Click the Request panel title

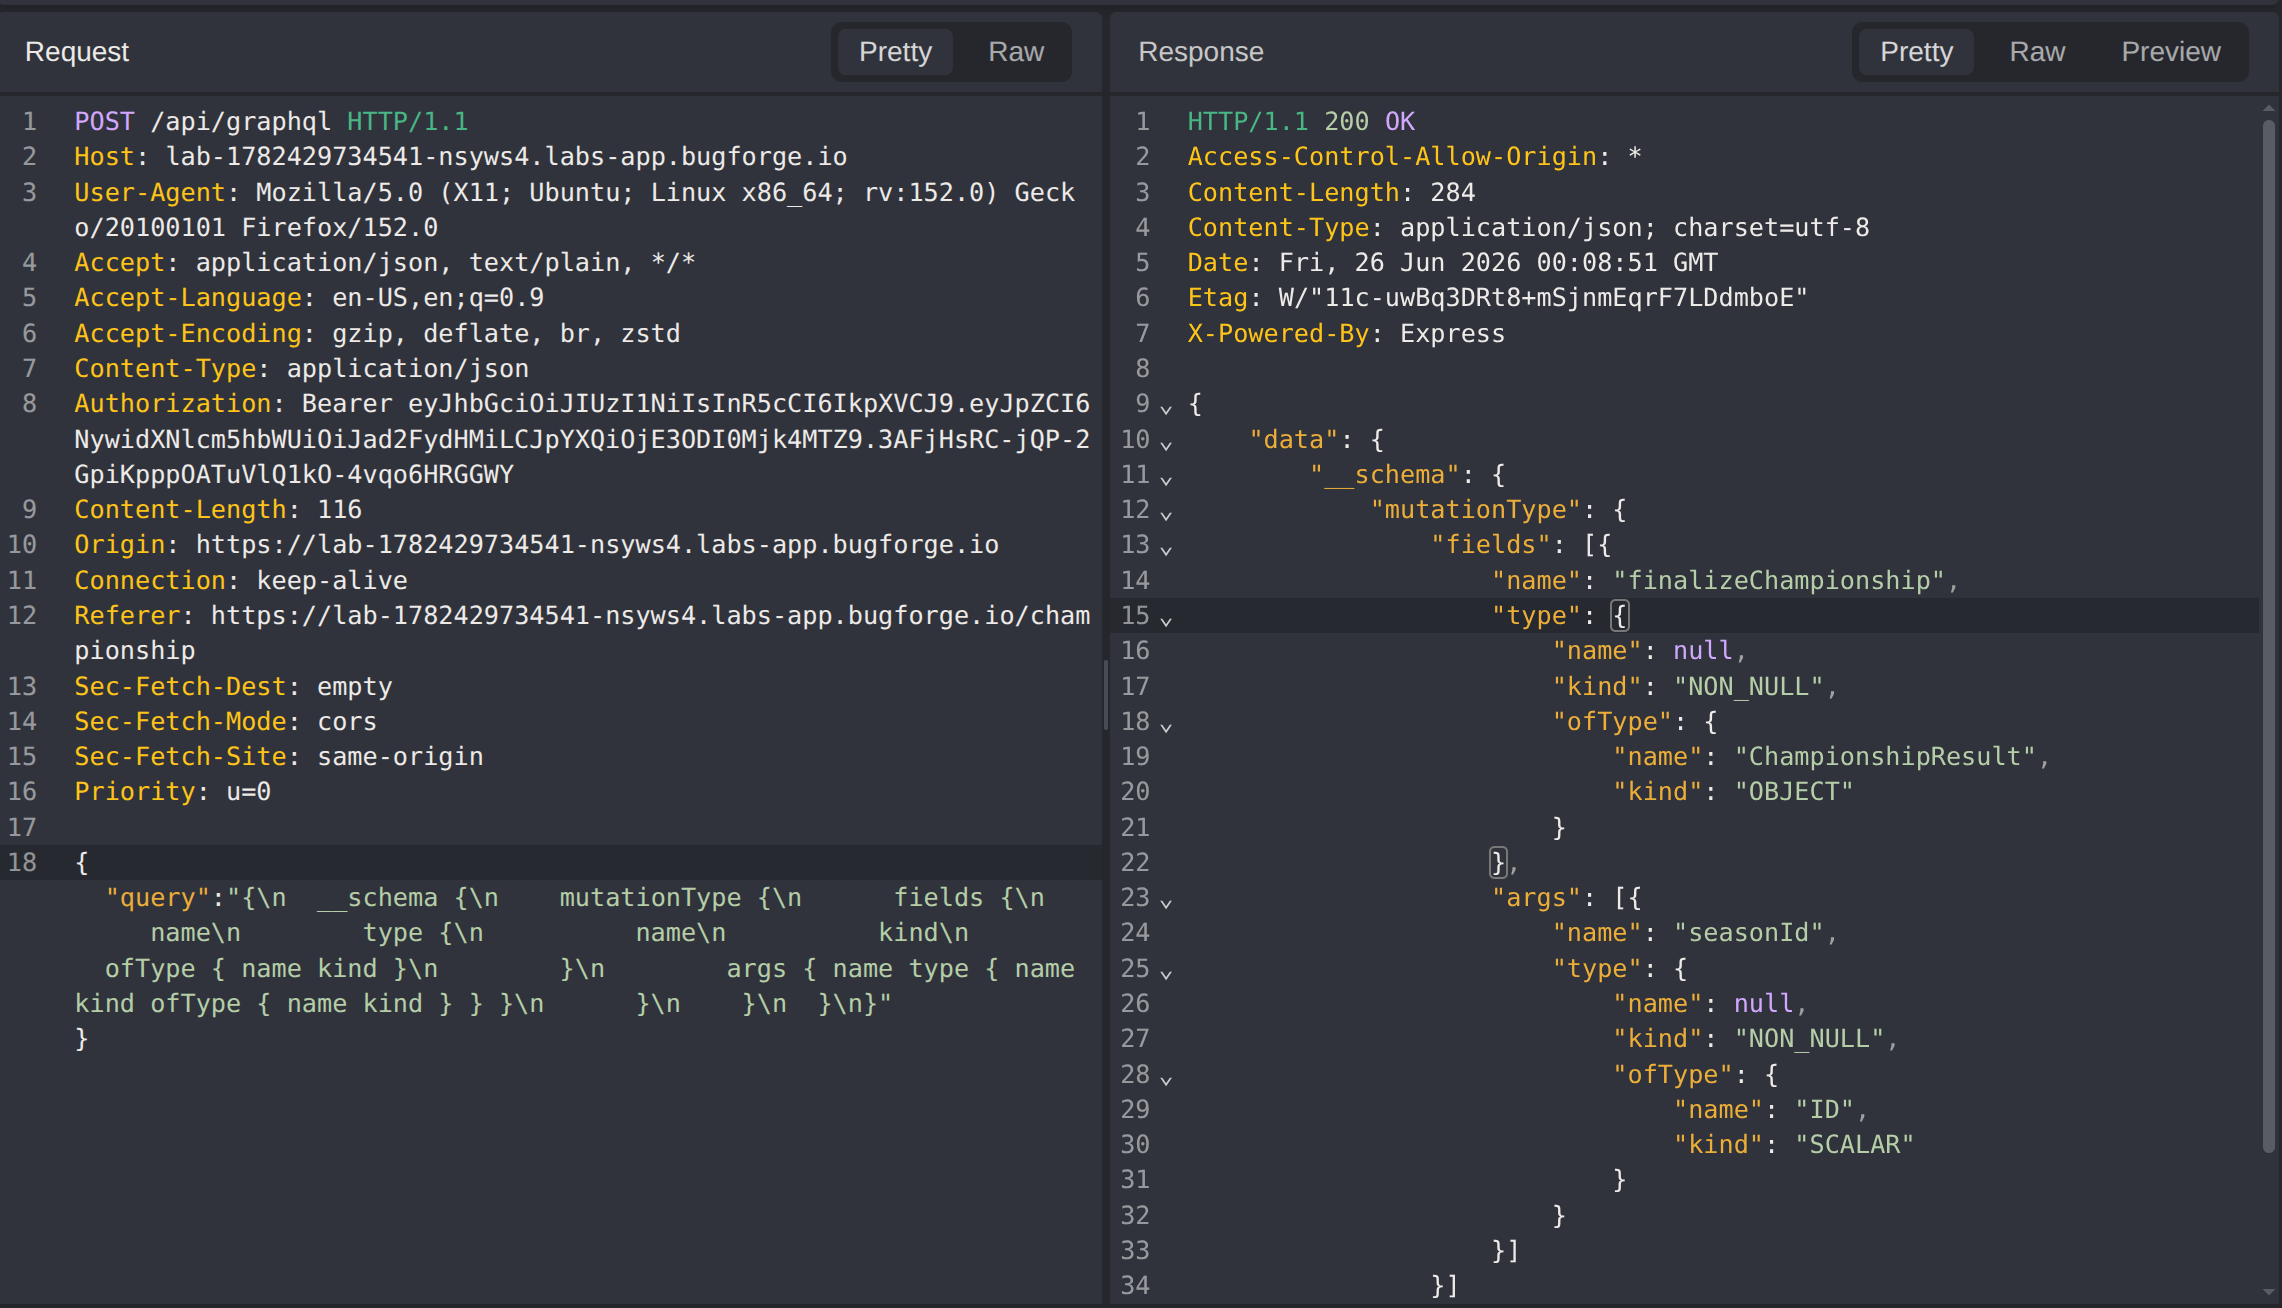(x=77, y=52)
